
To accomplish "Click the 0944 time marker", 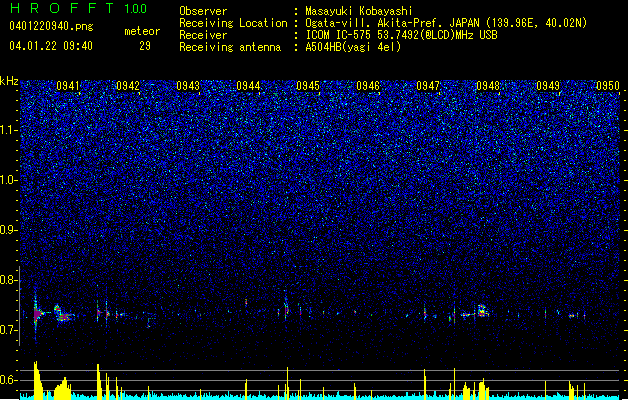I will [248, 86].
